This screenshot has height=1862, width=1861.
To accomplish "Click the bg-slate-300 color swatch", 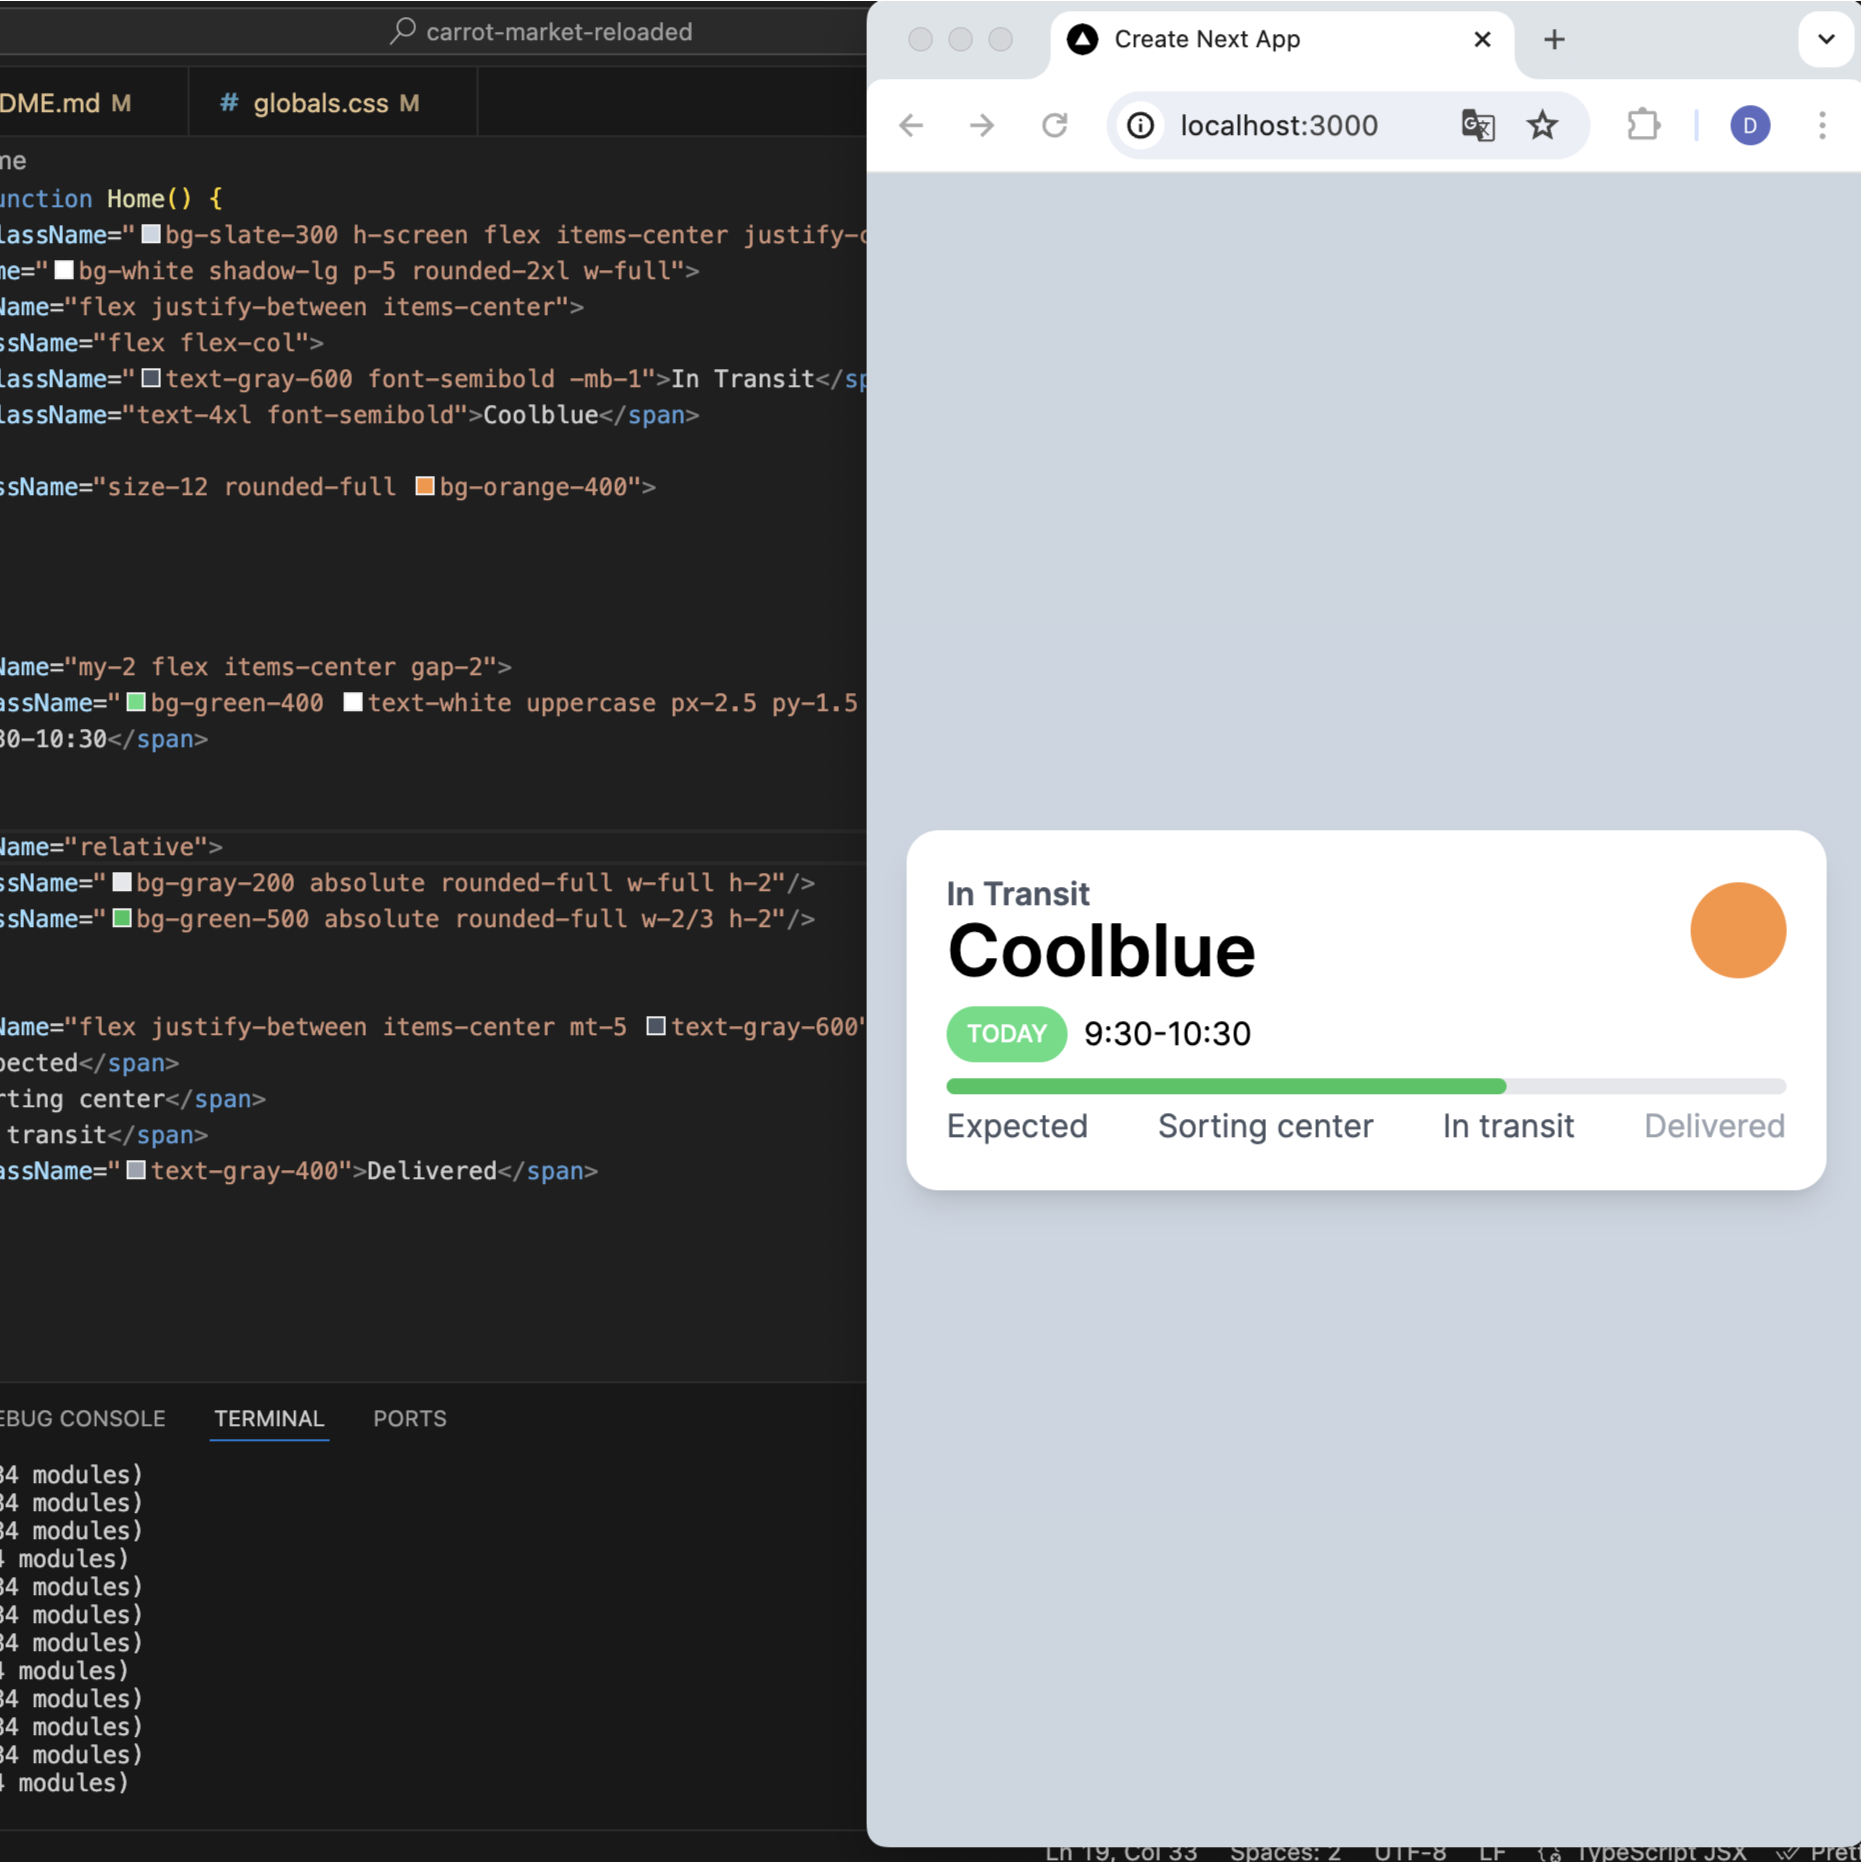I will [151, 234].
